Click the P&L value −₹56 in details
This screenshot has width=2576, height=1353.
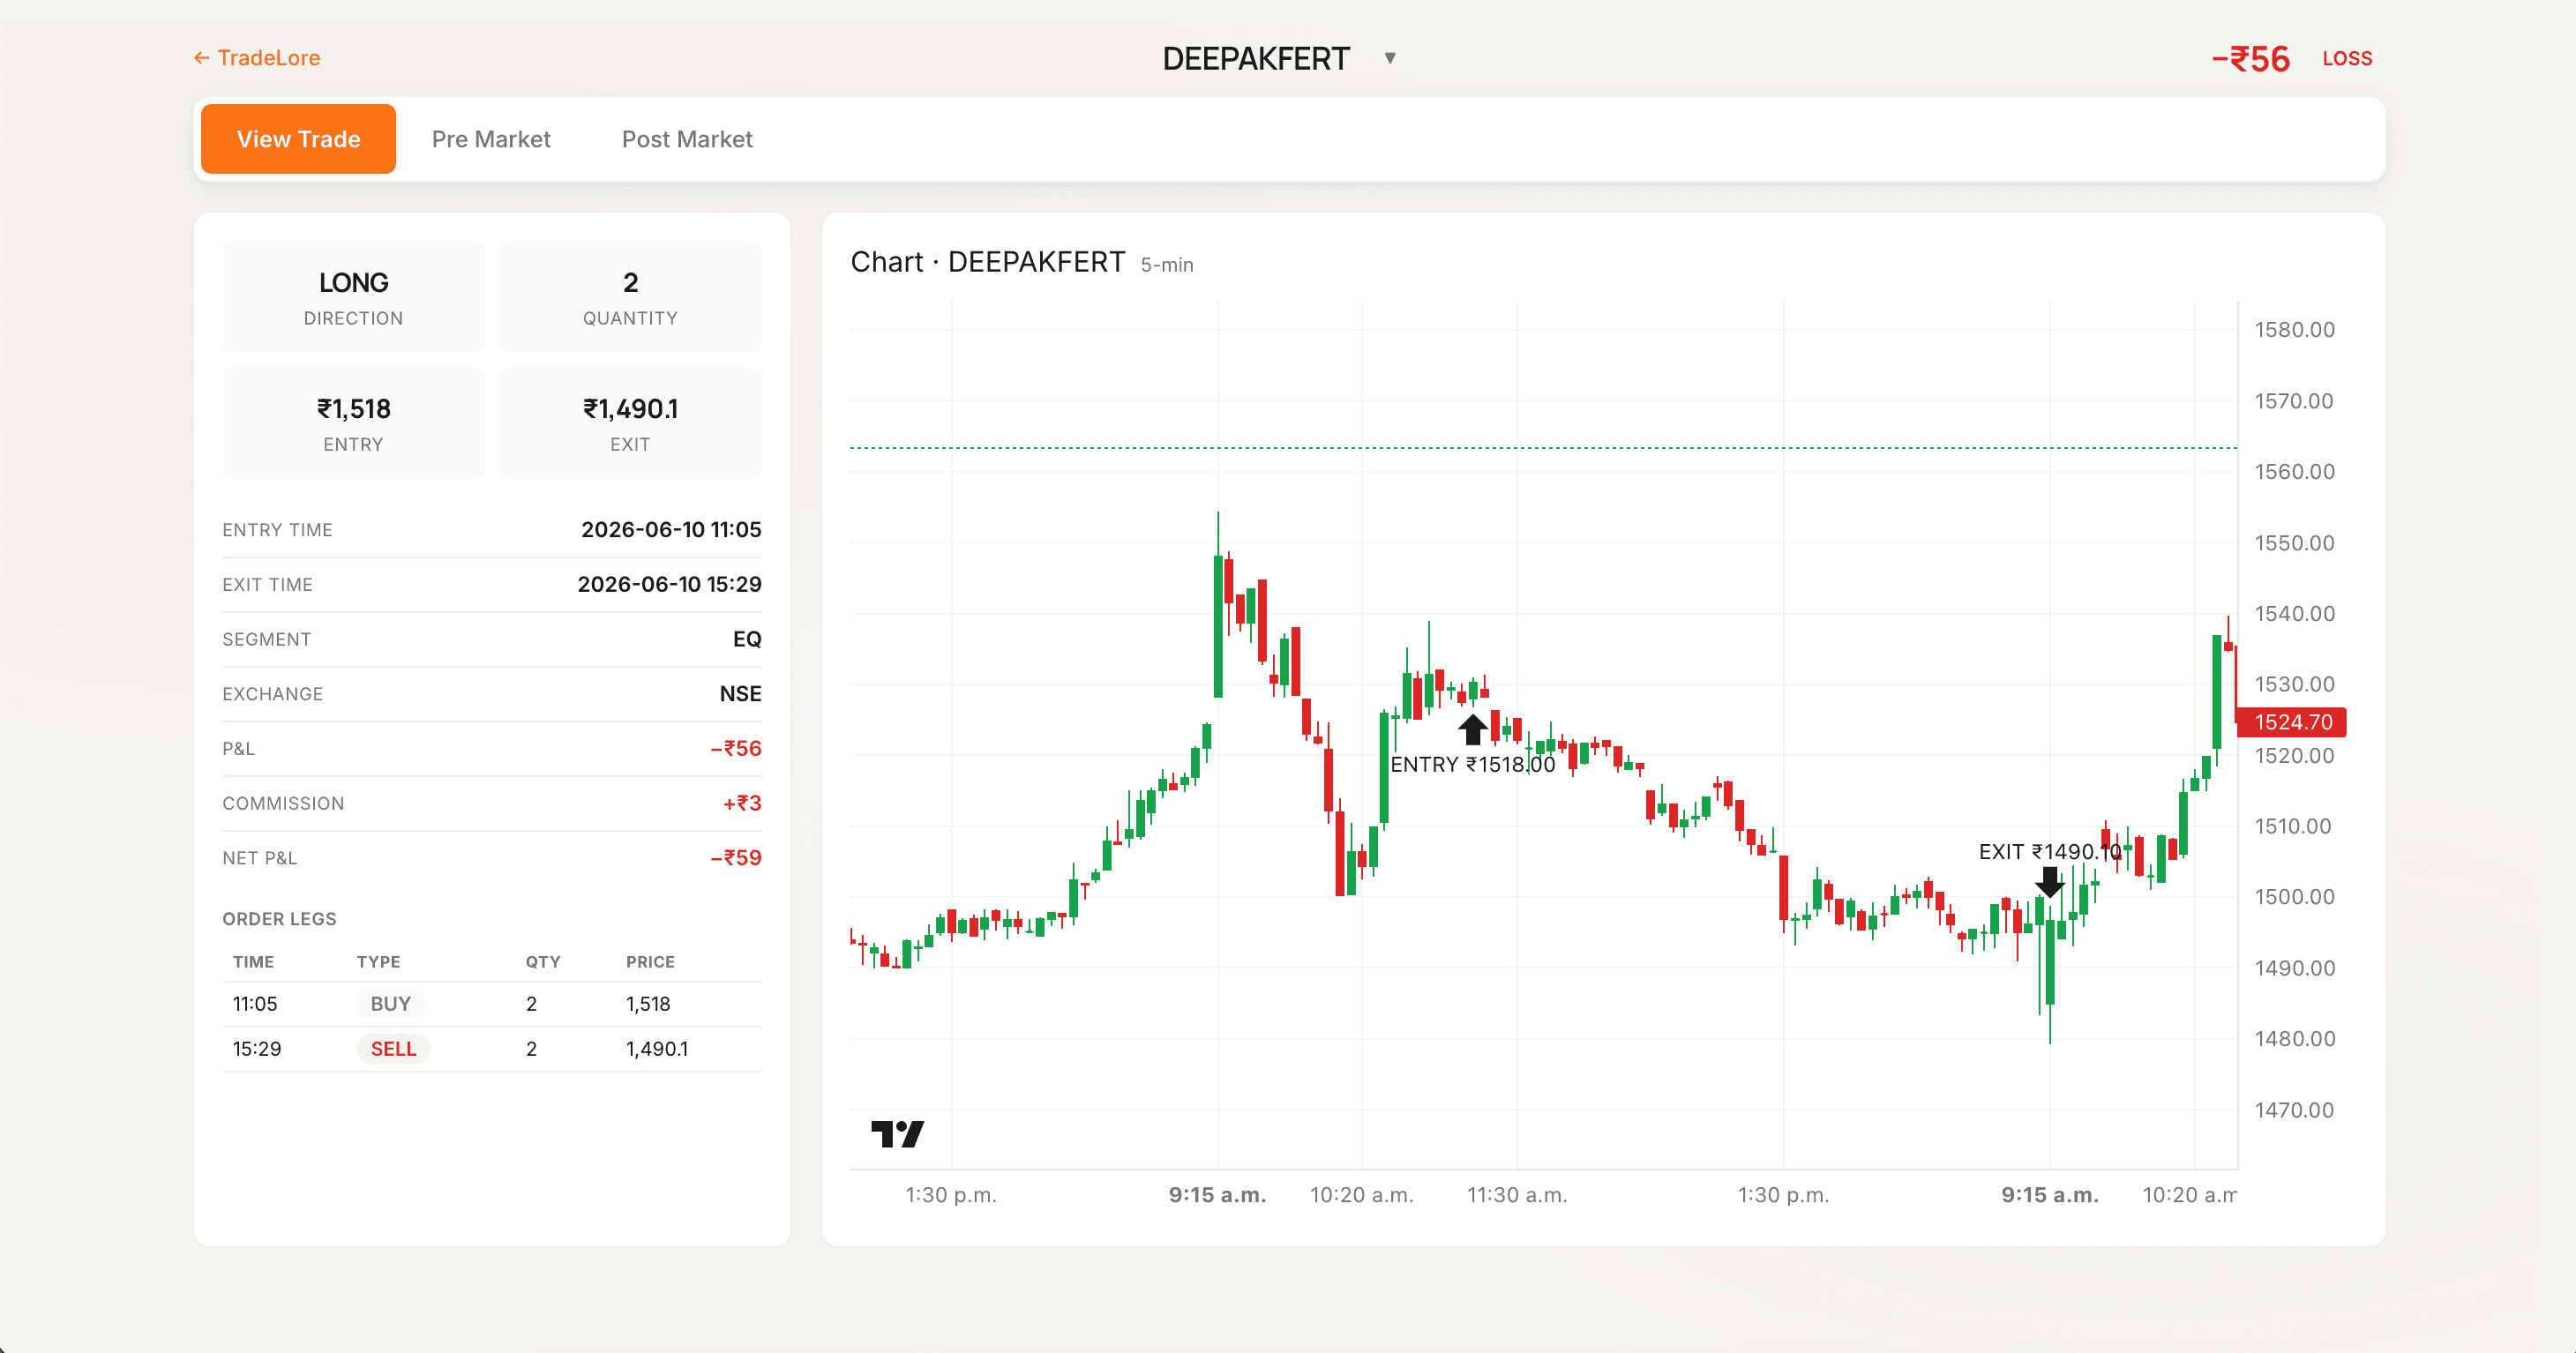(736, 748)
